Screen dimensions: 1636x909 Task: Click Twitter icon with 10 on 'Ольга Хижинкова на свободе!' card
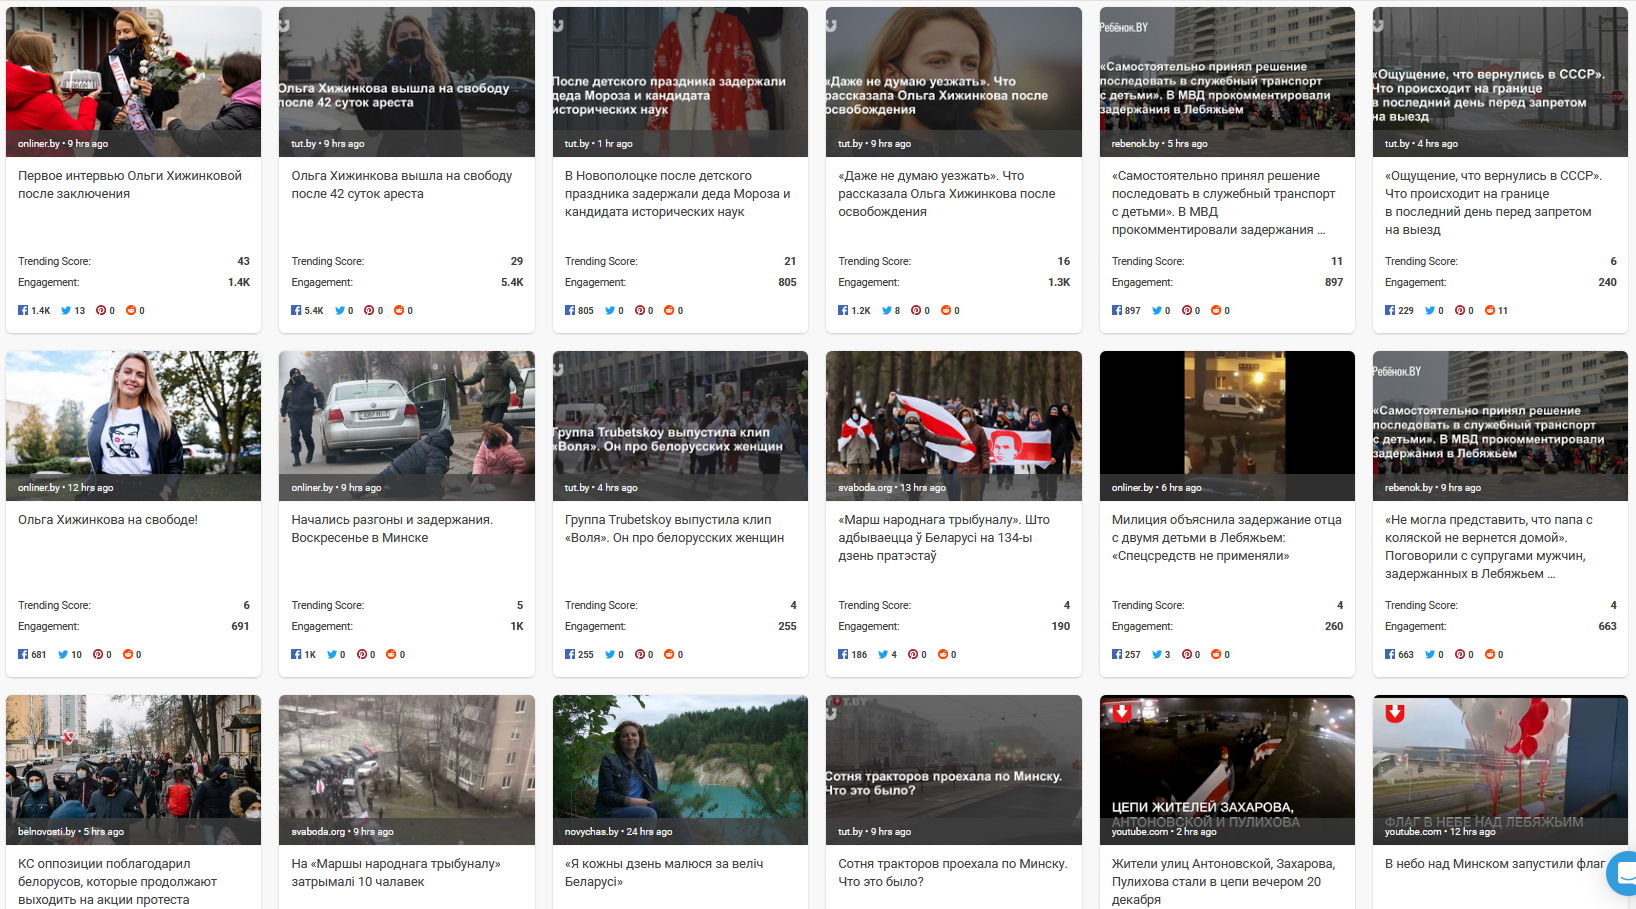[x=63, y=655]
